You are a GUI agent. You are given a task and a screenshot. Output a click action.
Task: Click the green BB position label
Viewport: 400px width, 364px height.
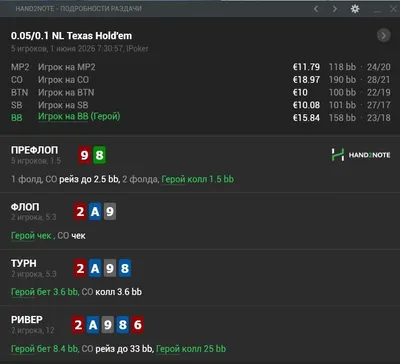(17, 118)
